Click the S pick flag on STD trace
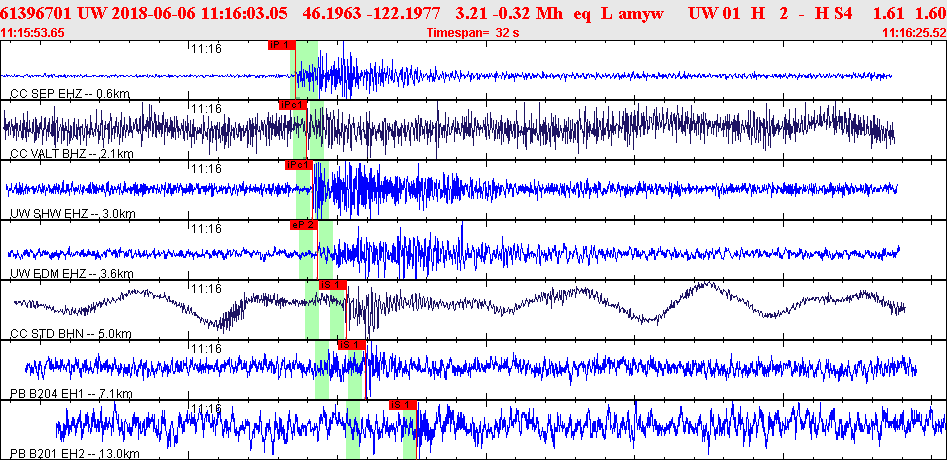947x460 pixels. click(x=332, y=285)
